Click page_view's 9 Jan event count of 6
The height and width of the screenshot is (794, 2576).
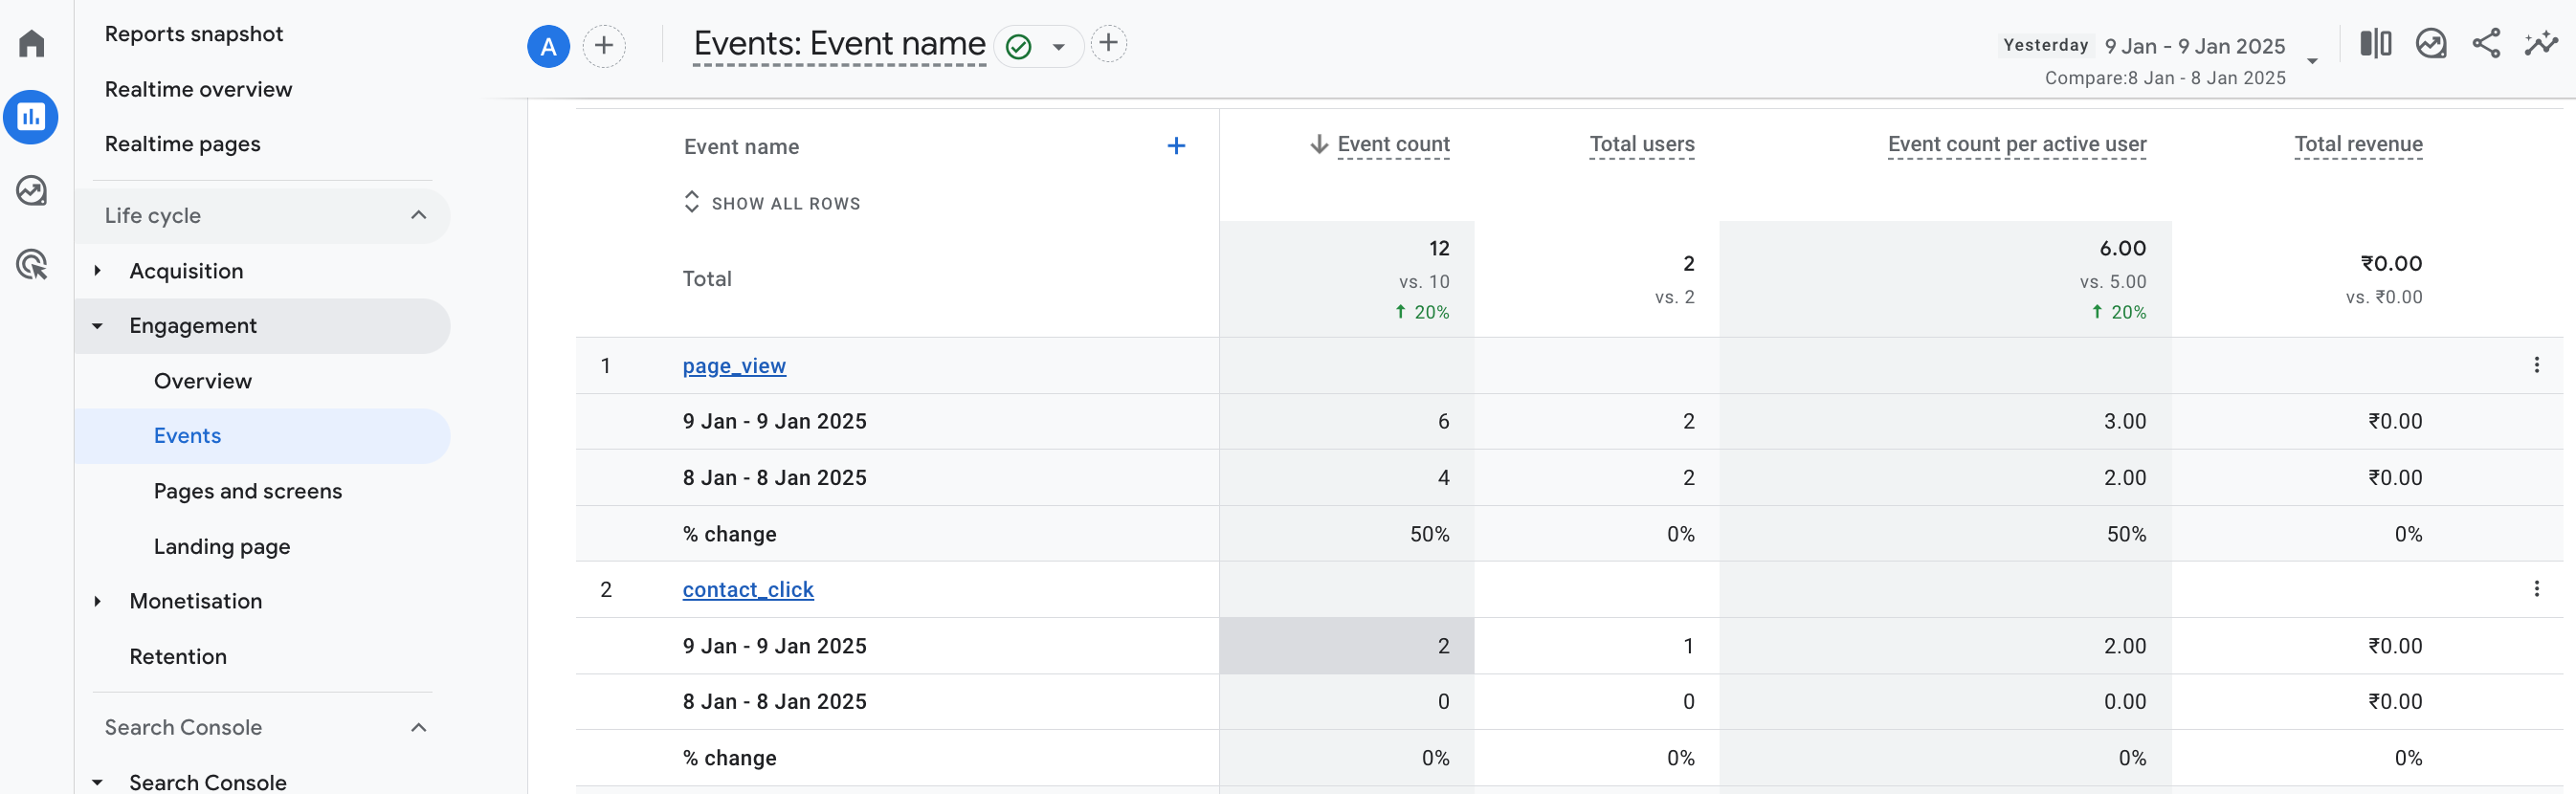[1443, 422]
